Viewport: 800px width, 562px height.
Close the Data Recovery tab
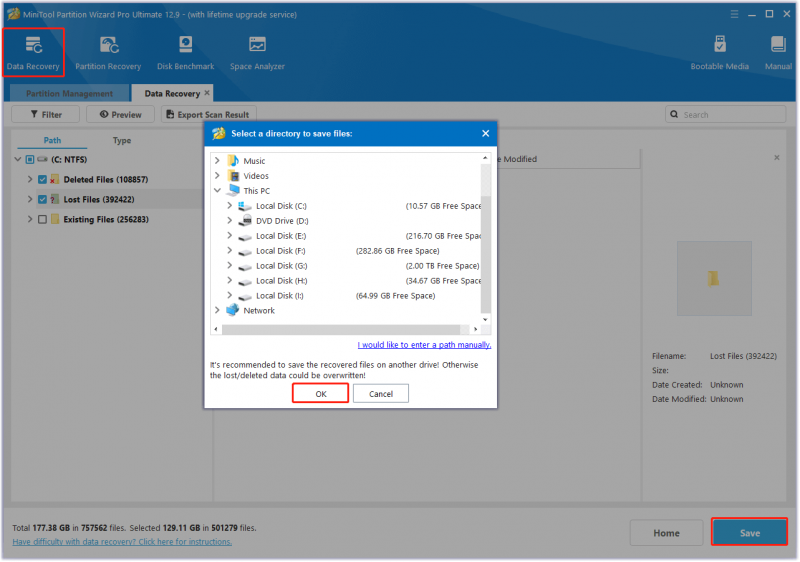(207, 93)
